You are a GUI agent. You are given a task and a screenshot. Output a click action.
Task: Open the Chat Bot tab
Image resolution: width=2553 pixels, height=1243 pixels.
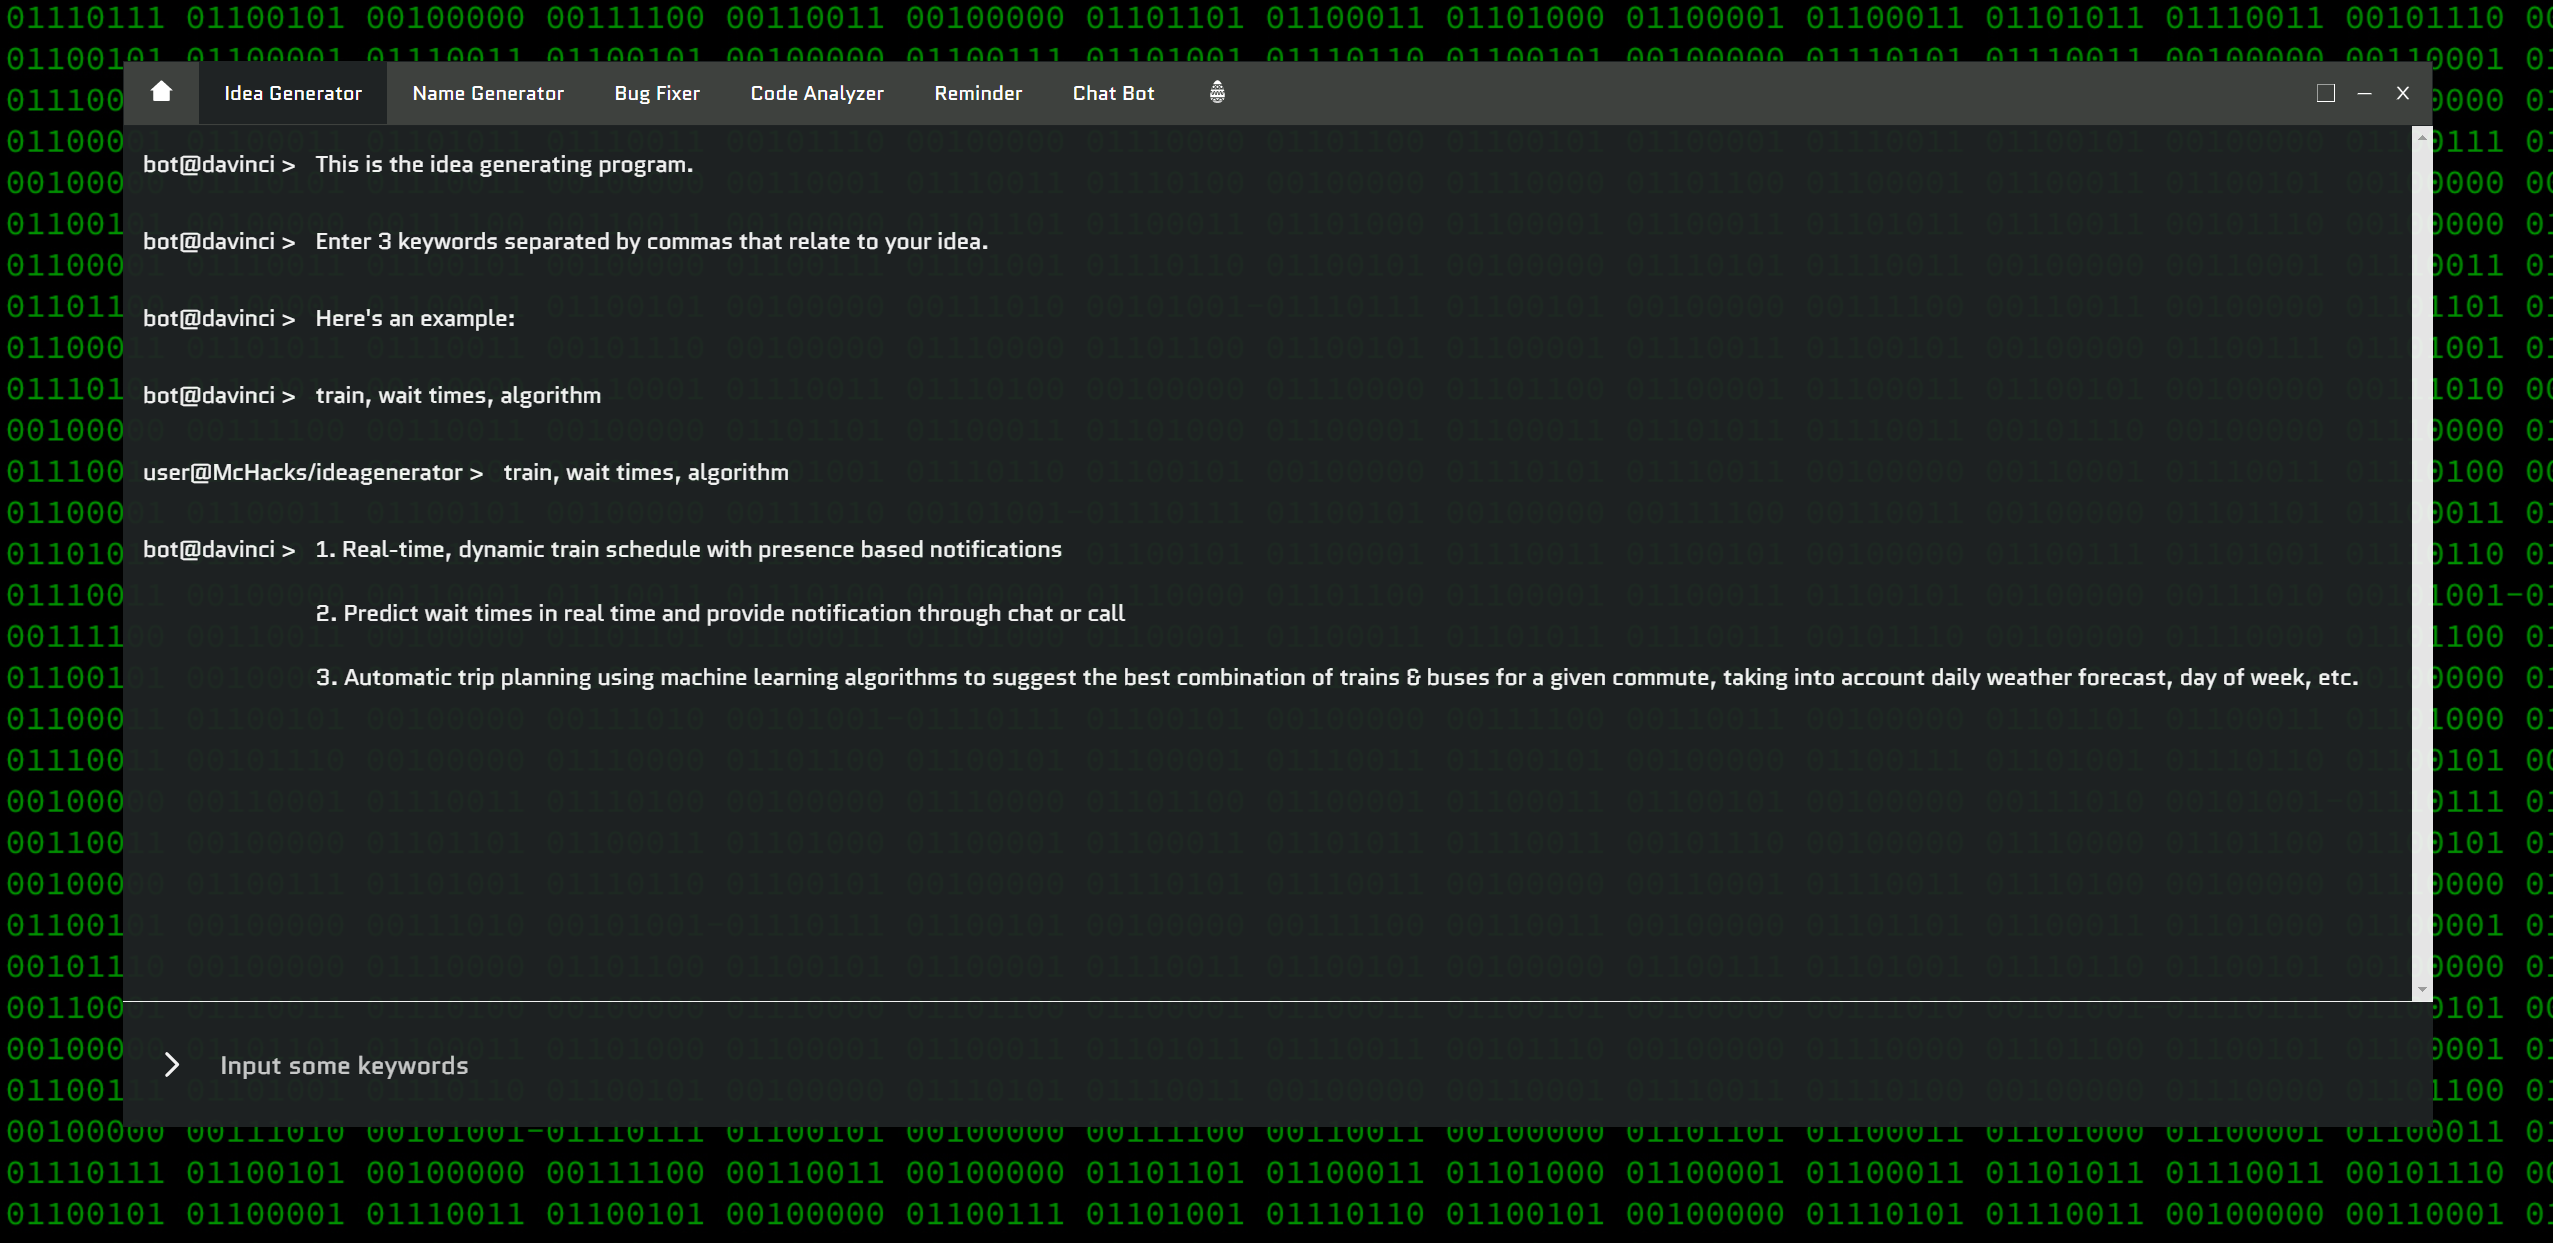[x=1113, y=93]
